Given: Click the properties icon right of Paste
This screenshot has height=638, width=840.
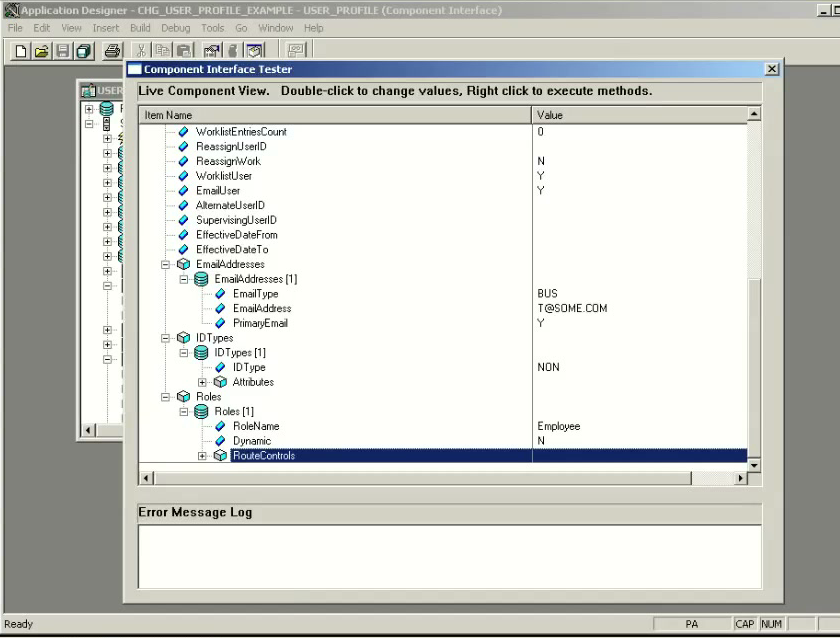Looking at the screenshot, I should pos(212,51).
